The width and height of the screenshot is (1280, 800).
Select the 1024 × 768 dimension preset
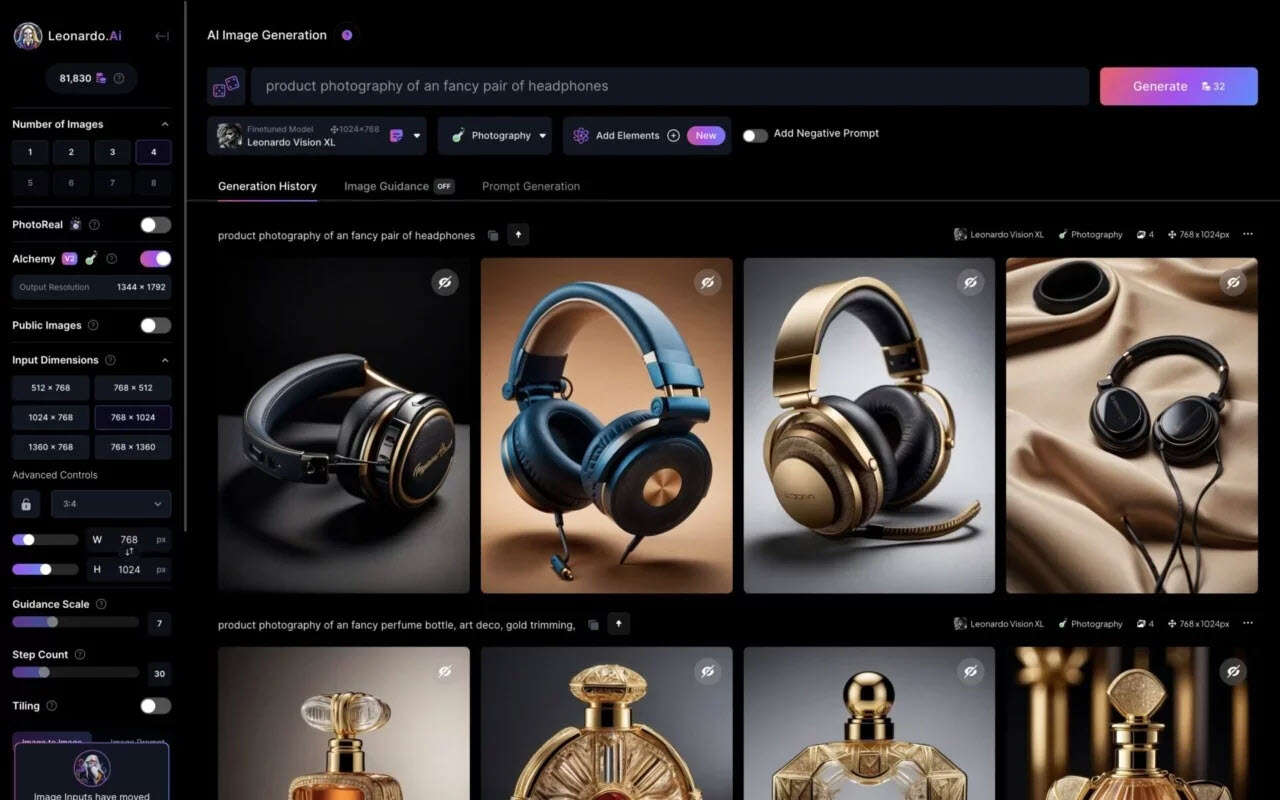50,417
